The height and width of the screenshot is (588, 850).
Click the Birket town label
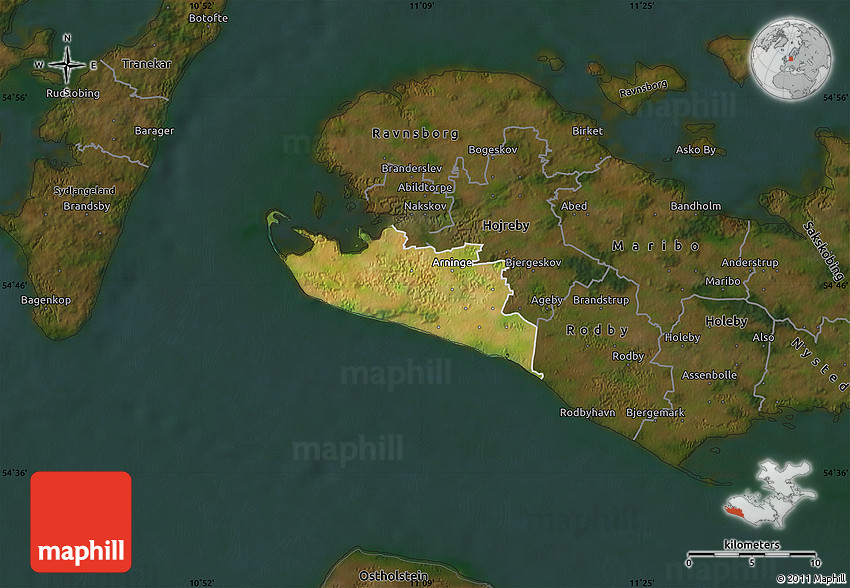point(588,131)
